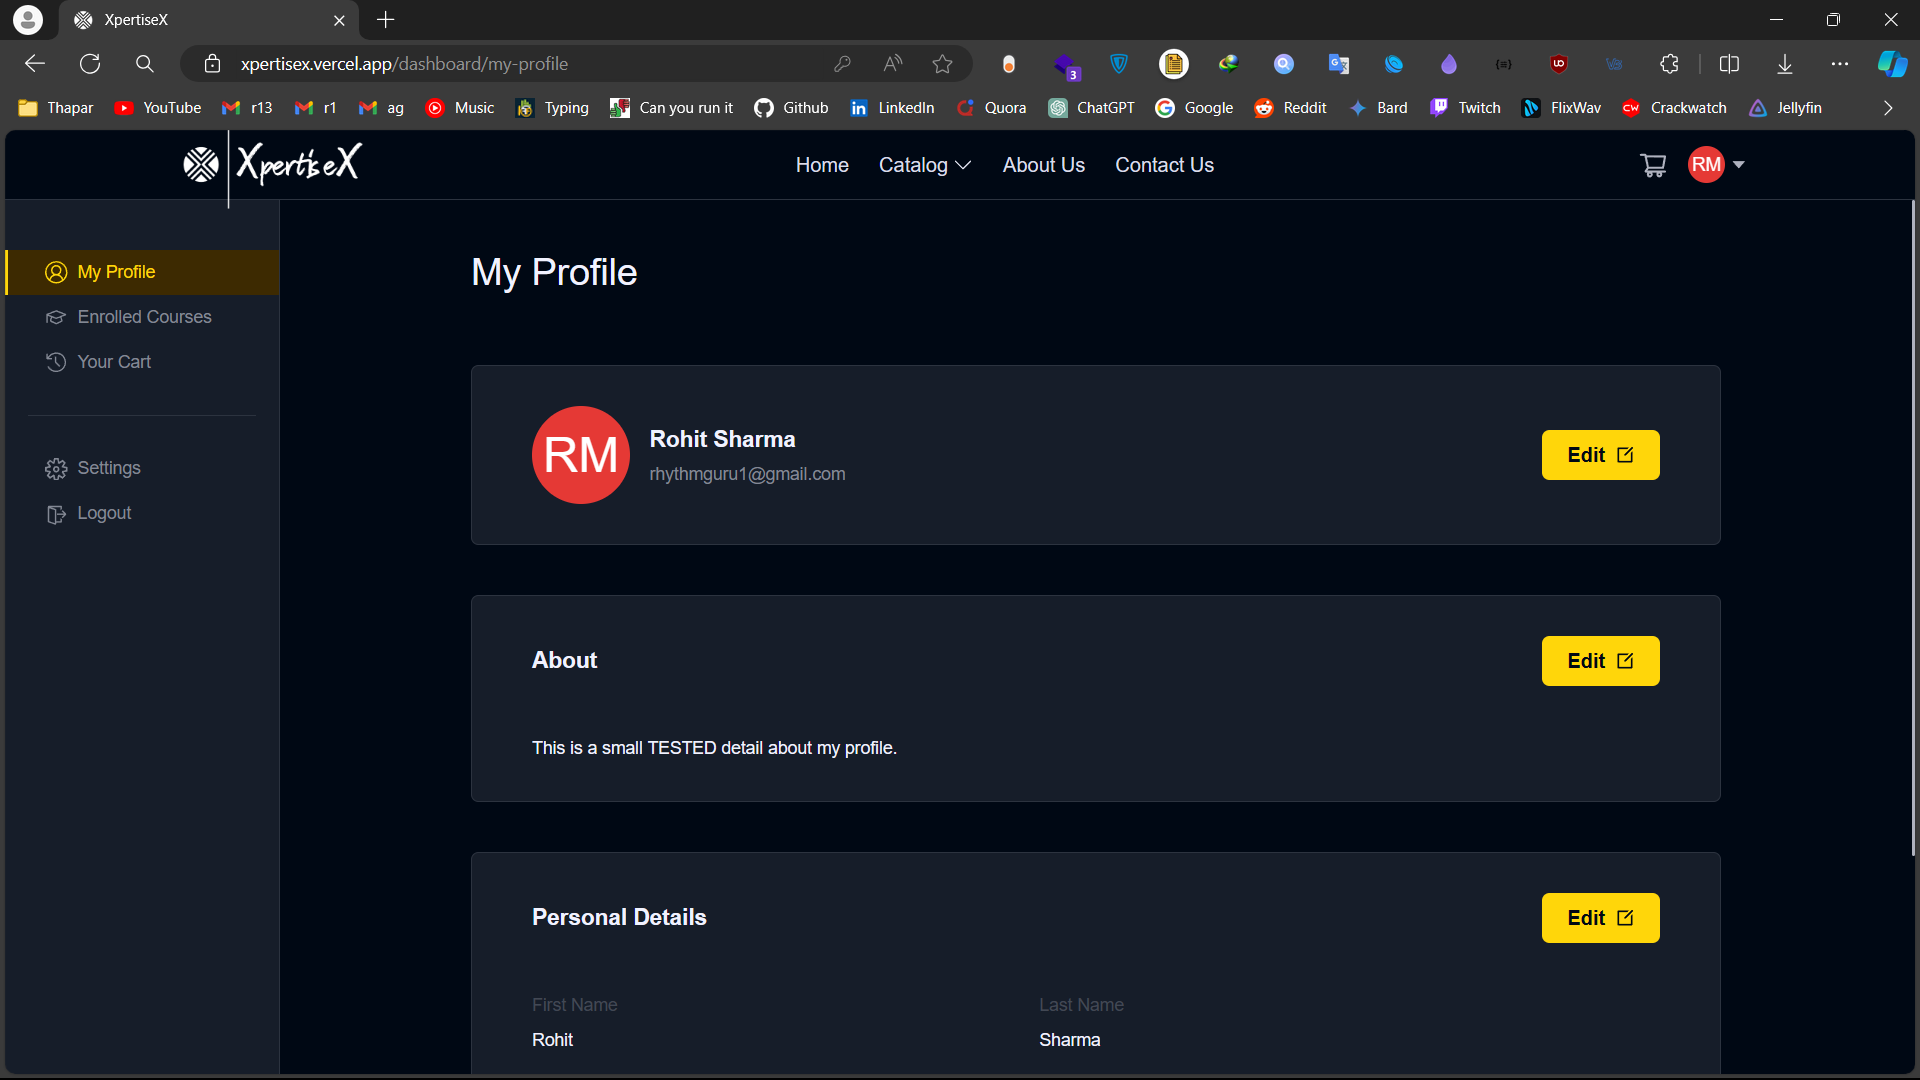
Task: Select My Profile in the sidebar
Action: click(x=116, y=272)
